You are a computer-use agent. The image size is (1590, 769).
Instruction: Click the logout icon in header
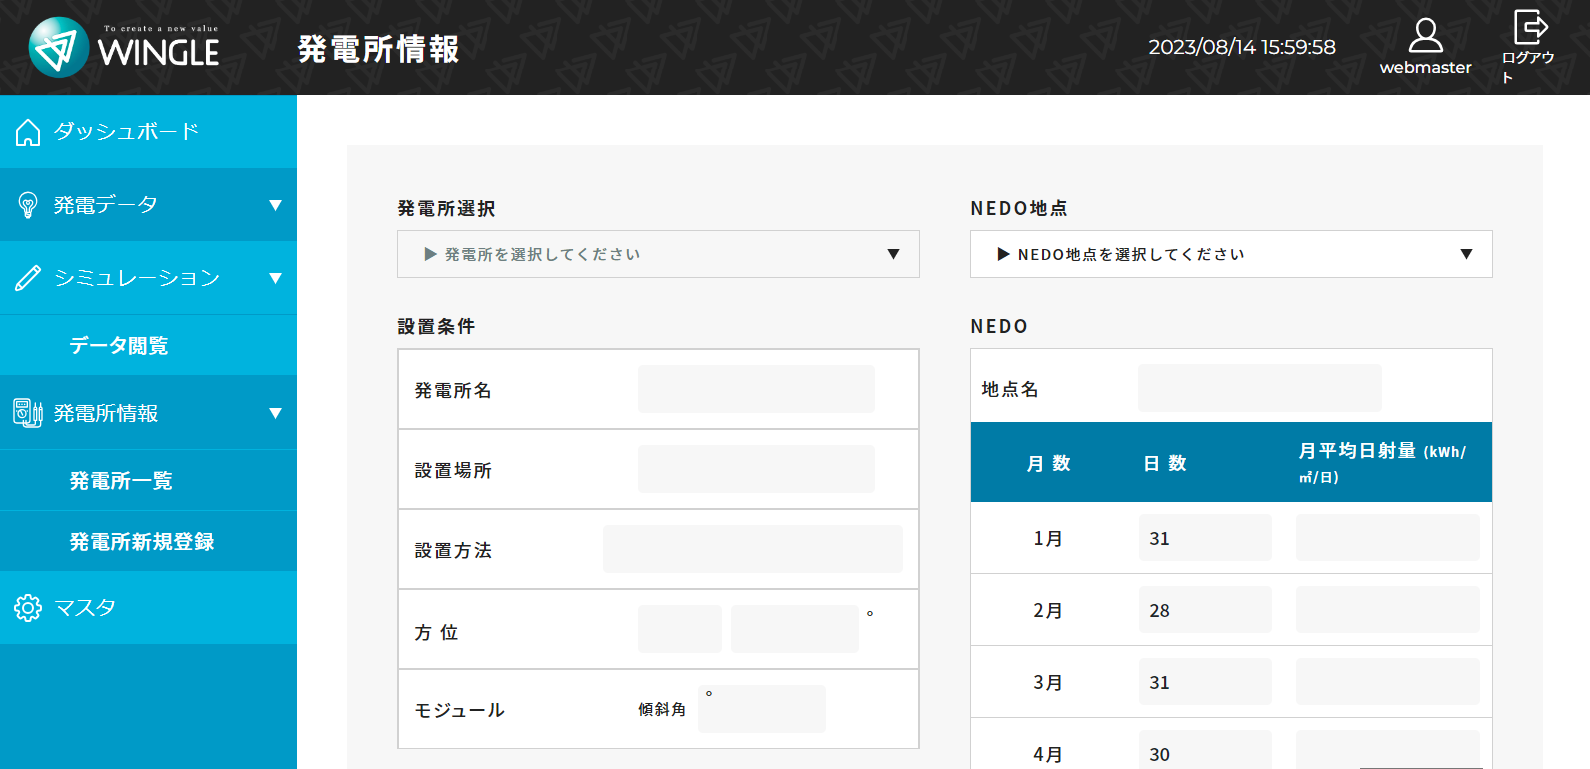tap(1530, 28)
